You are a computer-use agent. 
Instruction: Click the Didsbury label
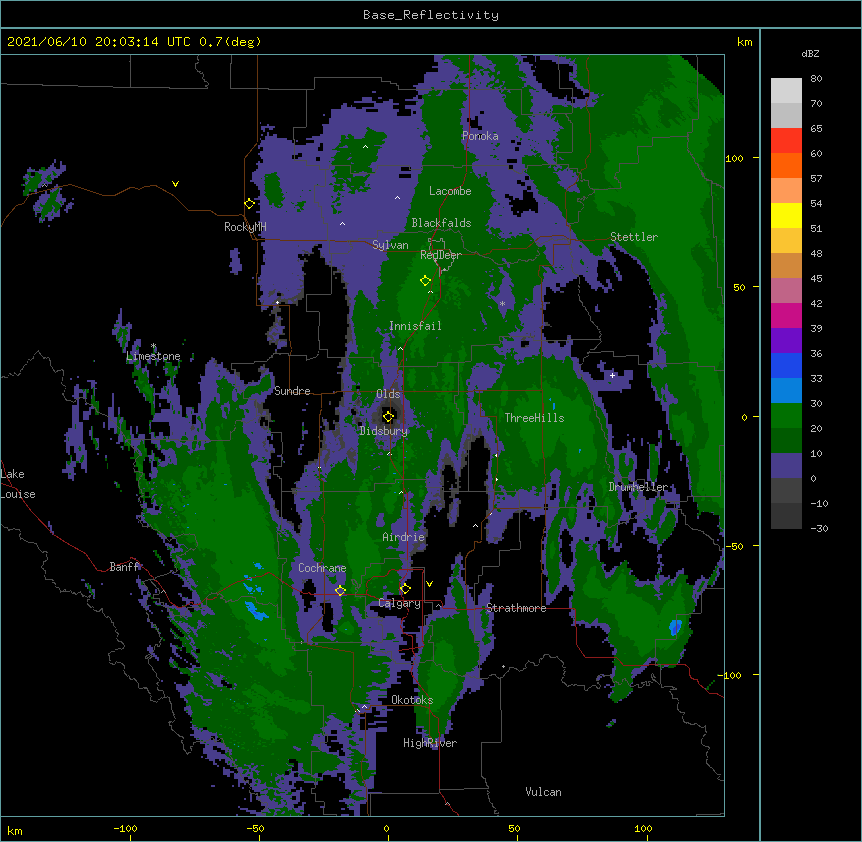[383, 431]
